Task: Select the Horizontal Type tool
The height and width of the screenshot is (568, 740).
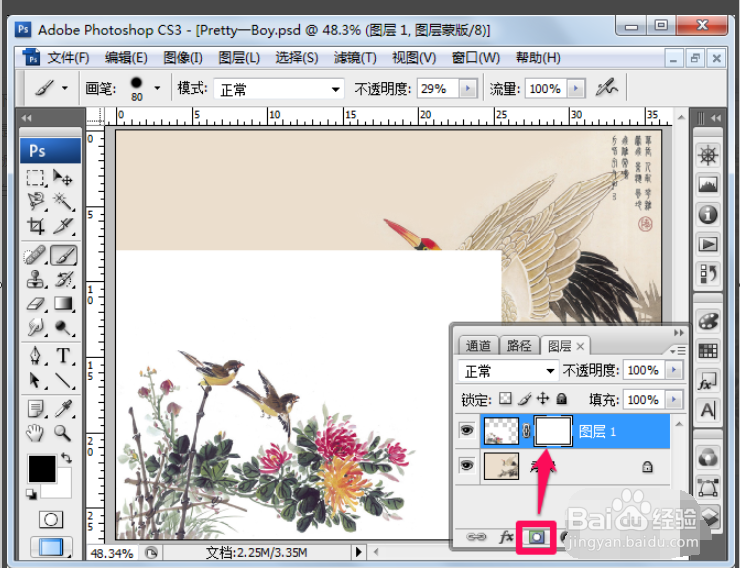Action: (64, 356)
